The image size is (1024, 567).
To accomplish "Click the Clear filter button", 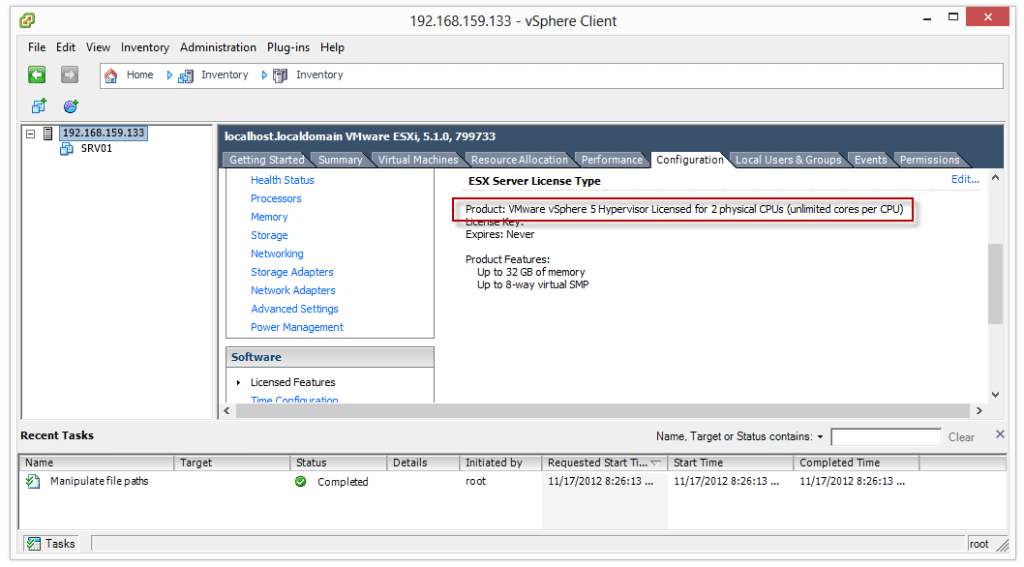I will tap(961, 437).
